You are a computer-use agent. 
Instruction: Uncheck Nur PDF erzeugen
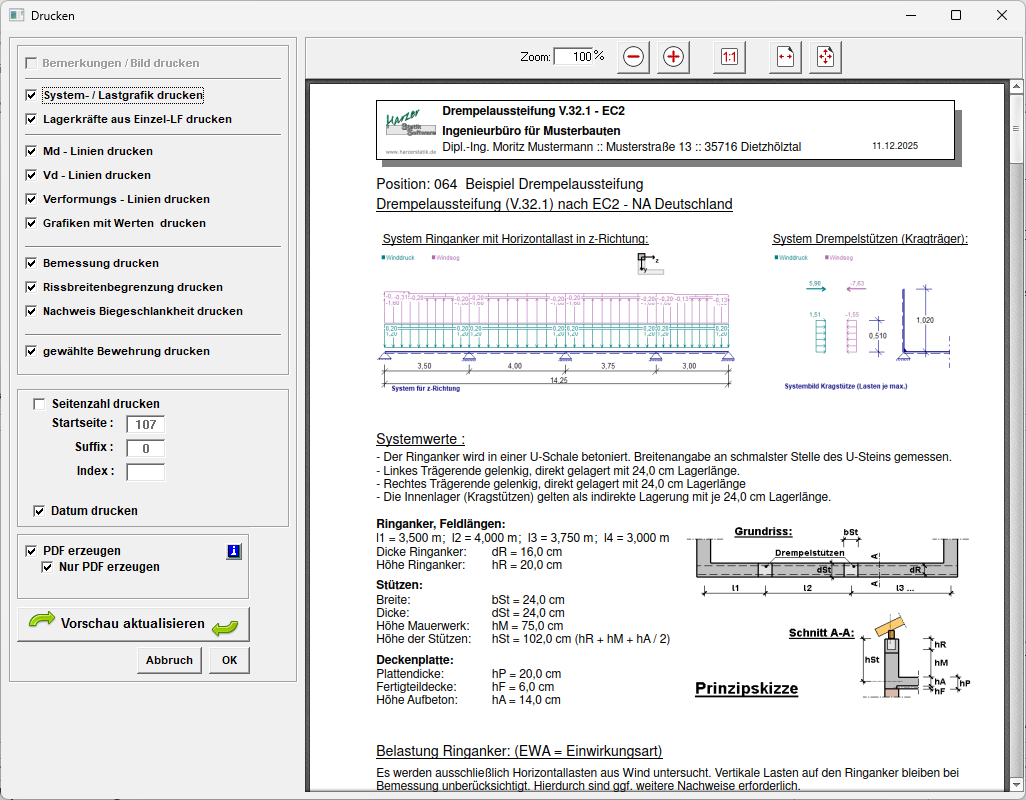pyautogui.click(x=47, y=567)
